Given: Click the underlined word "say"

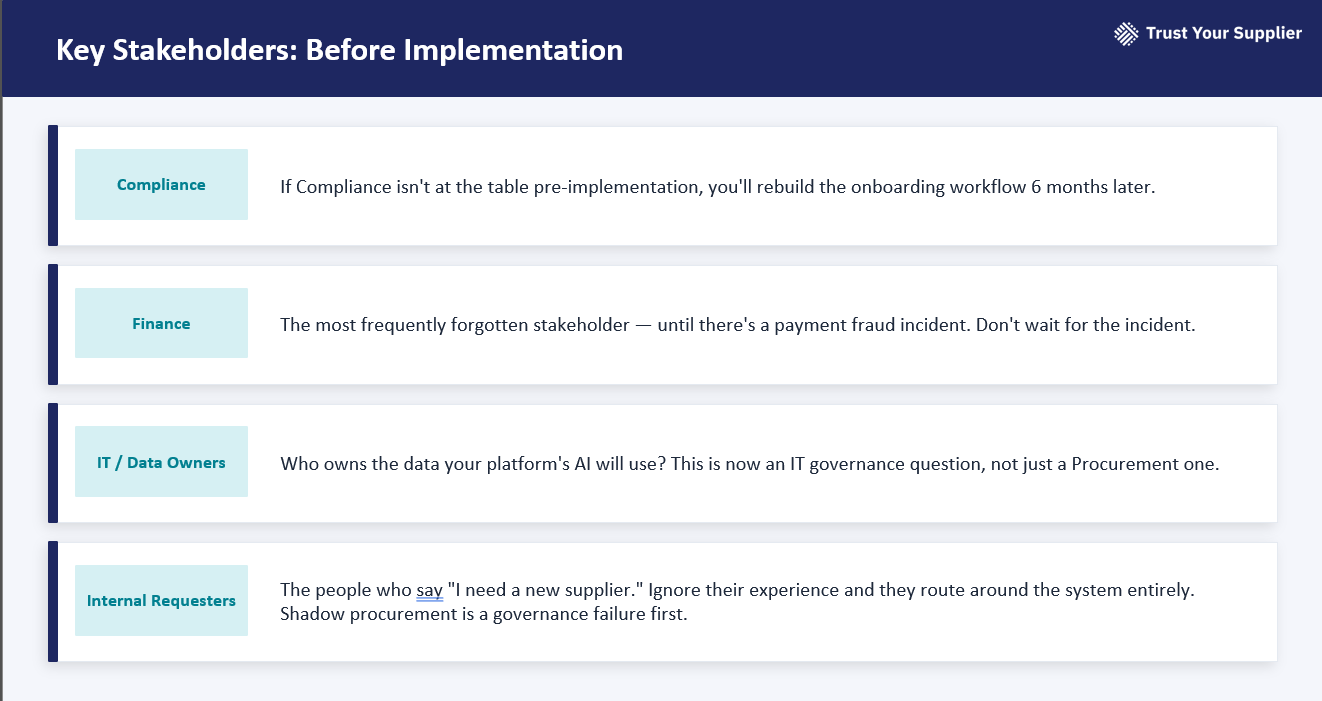Looking at the screenshot, I should [x=429, y=590].
